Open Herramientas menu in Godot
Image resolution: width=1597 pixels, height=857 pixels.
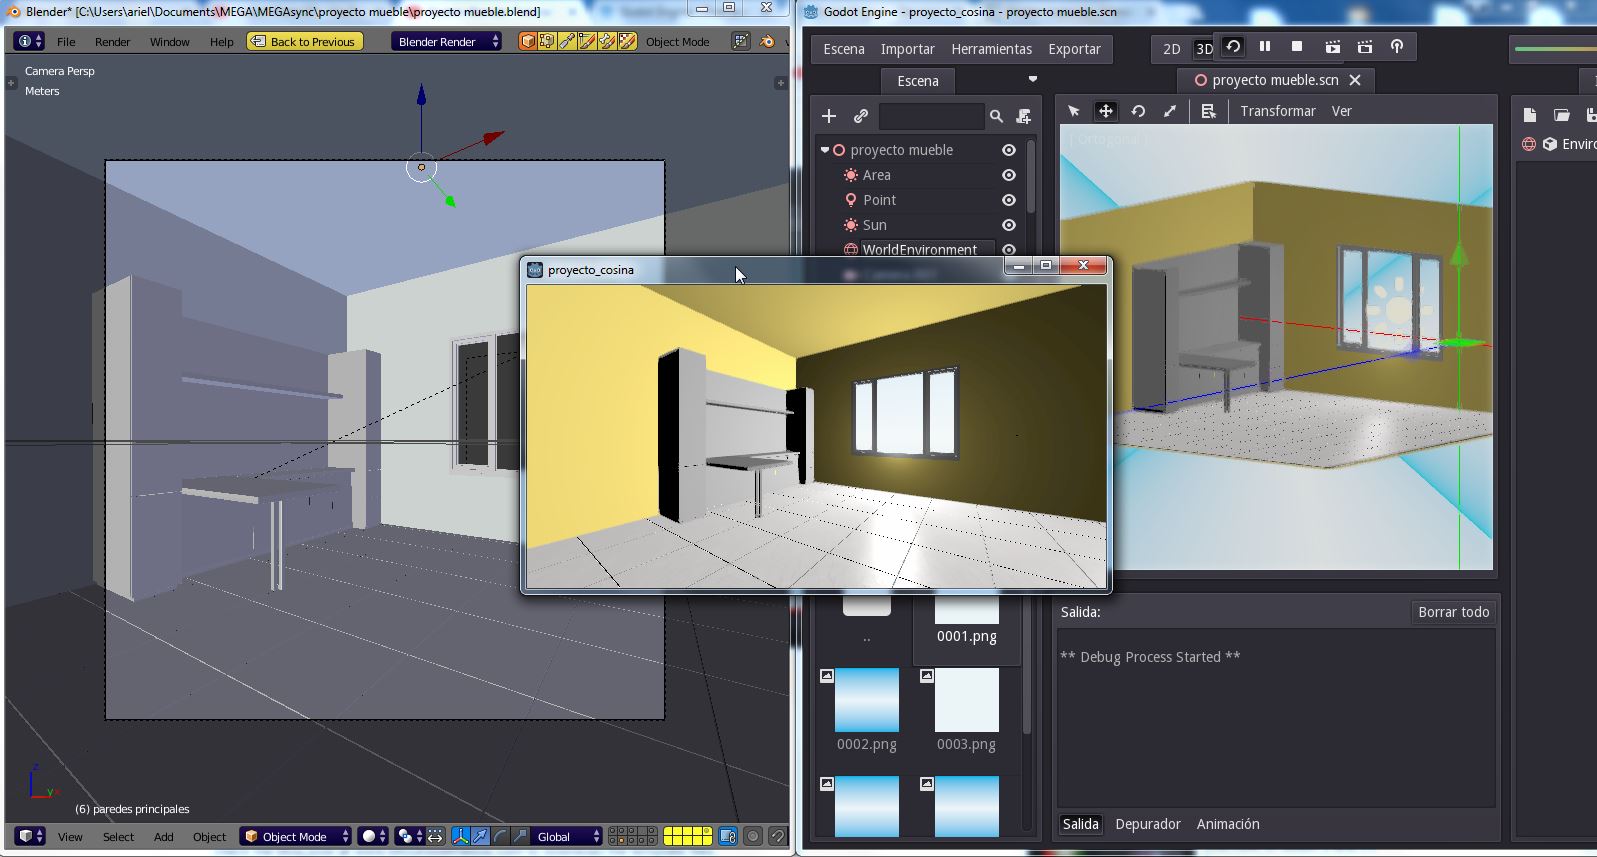point(991,49)
